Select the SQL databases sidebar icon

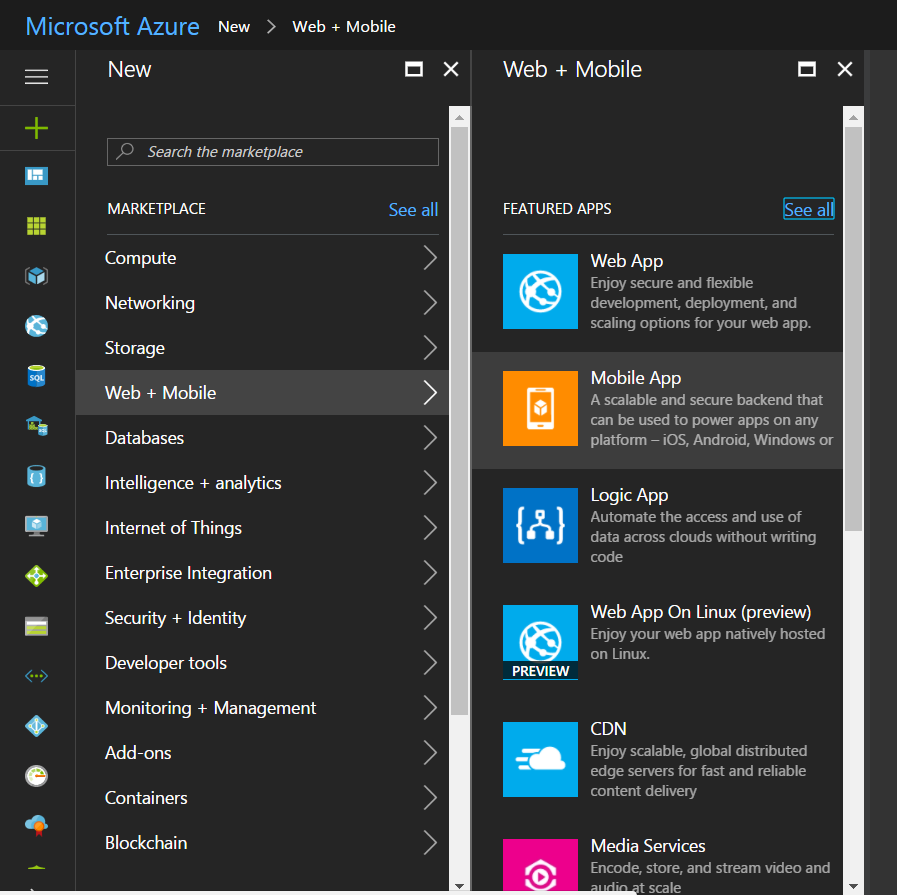point(36,376)
